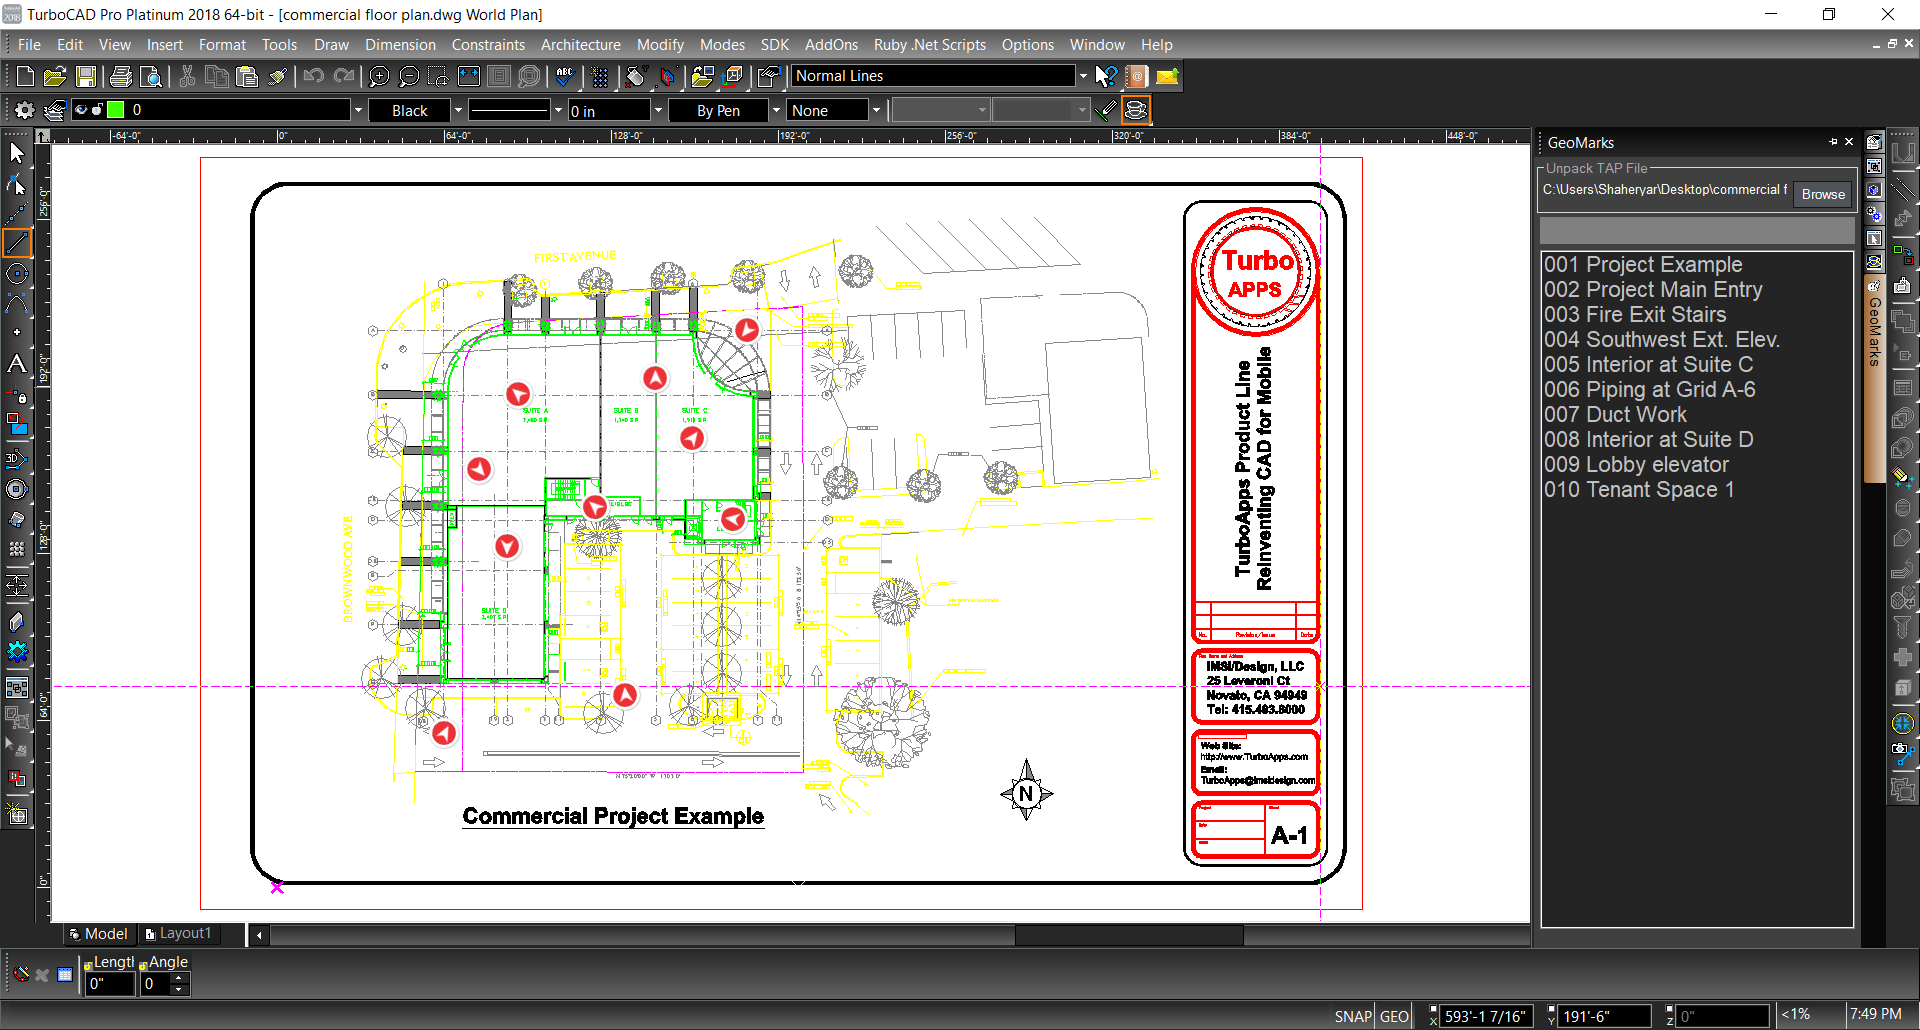Screen dimensions: 1920x1030
Task: Toggle the Angle field lock
Action: point(143,965)
